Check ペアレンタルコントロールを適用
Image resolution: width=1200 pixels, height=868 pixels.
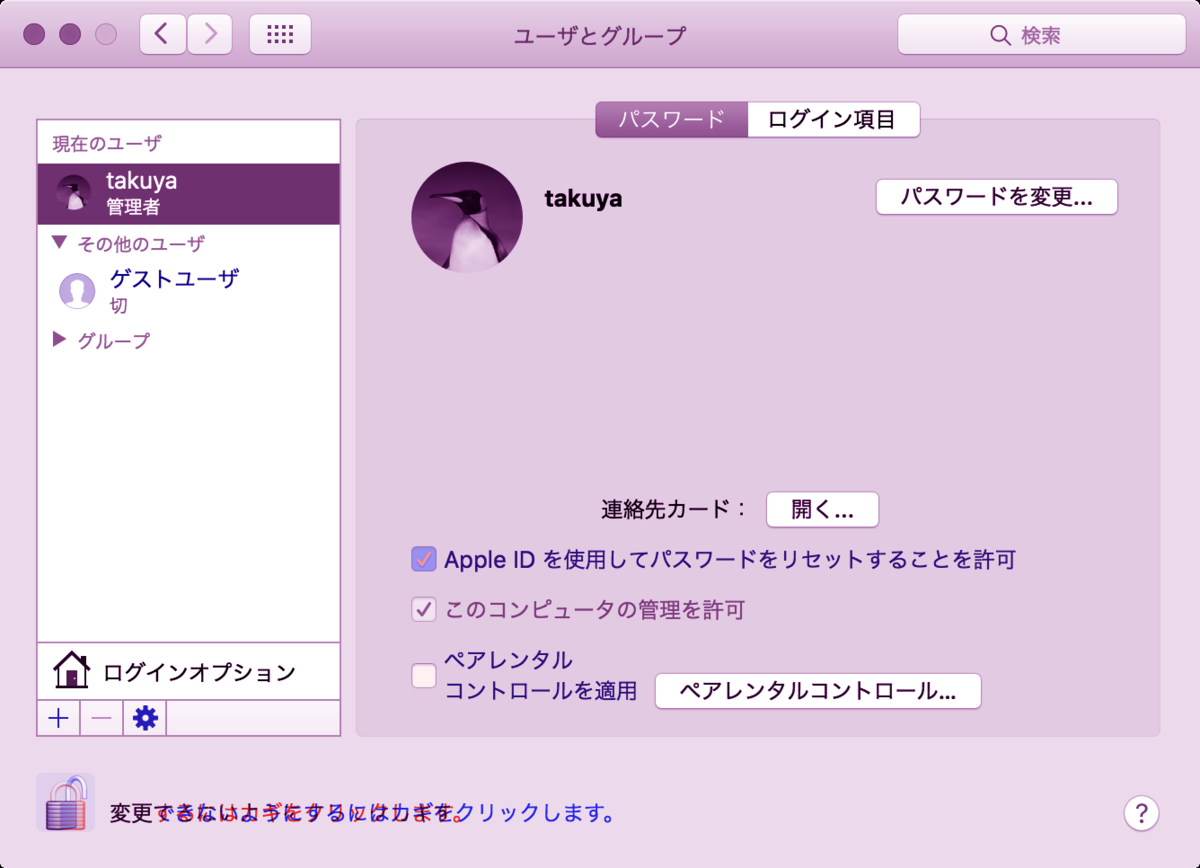pyautogui.click(x=422, y=677)
